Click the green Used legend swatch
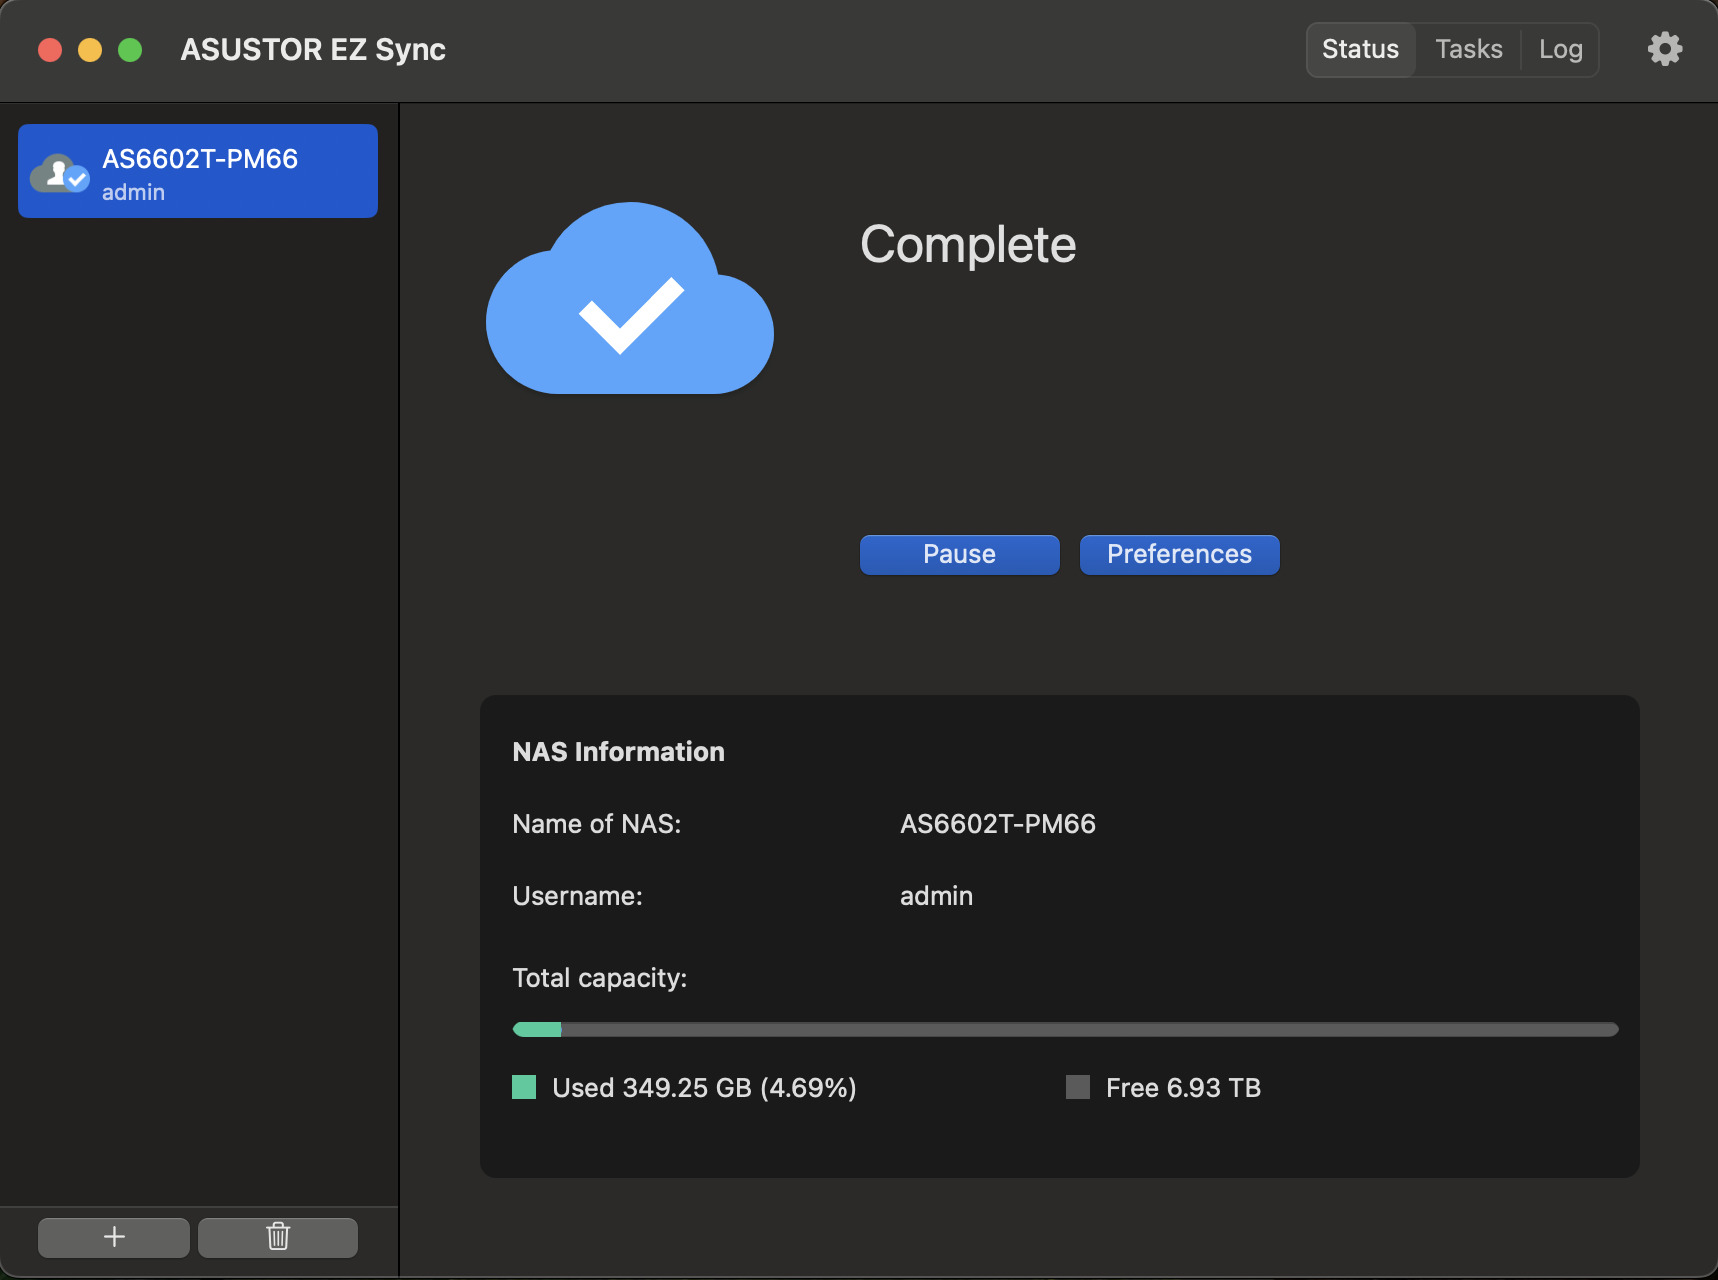Image resolution: width=1718 pixels, height=1280 pixels. point(524,1087)
